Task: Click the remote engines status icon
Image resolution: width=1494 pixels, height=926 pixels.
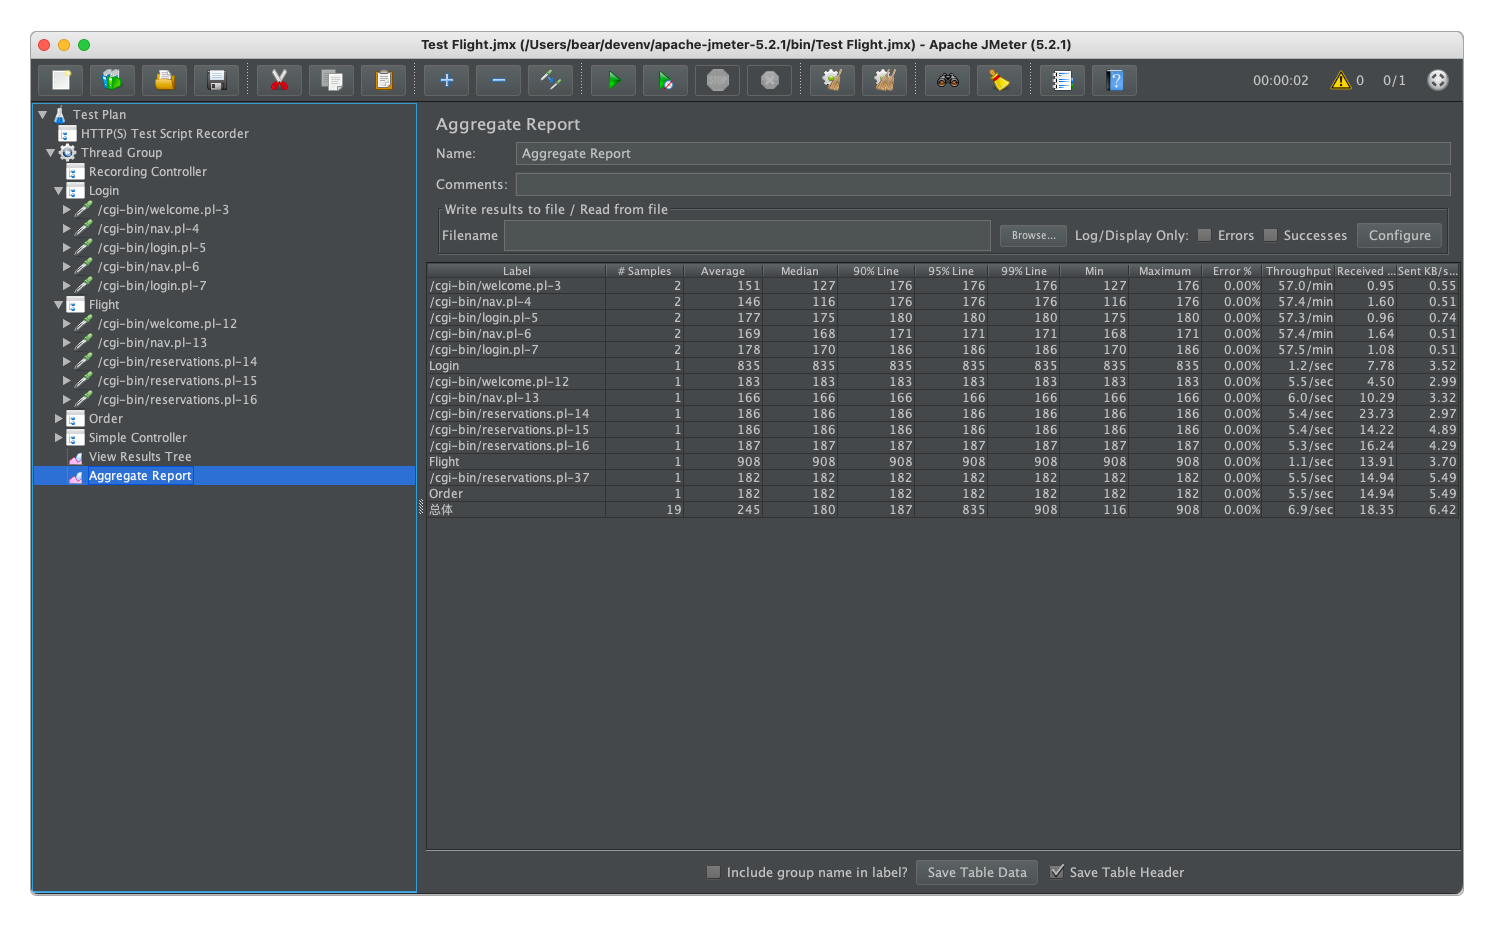Action: pyautogui.click(x=1437, y=80)
